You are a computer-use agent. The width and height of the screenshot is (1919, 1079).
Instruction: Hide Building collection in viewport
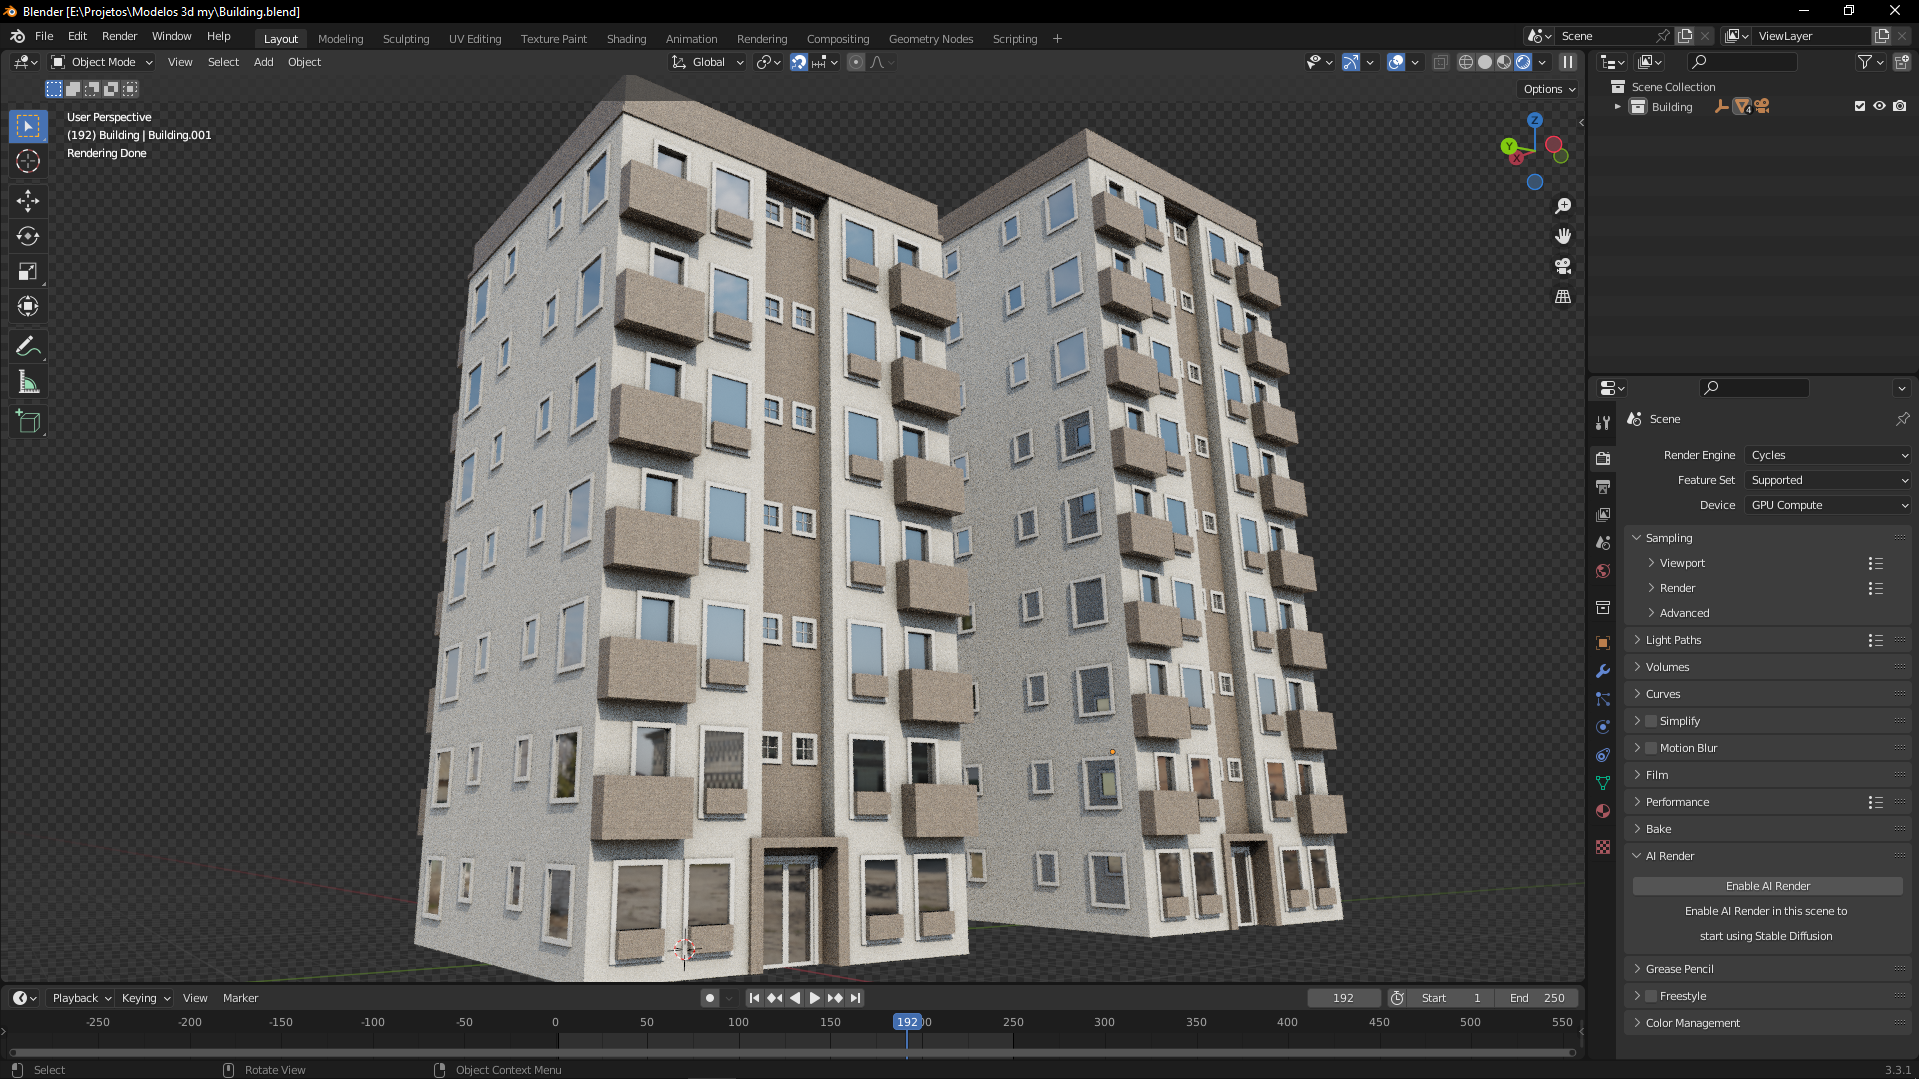pyautogui.click(x=1880, y=106)
